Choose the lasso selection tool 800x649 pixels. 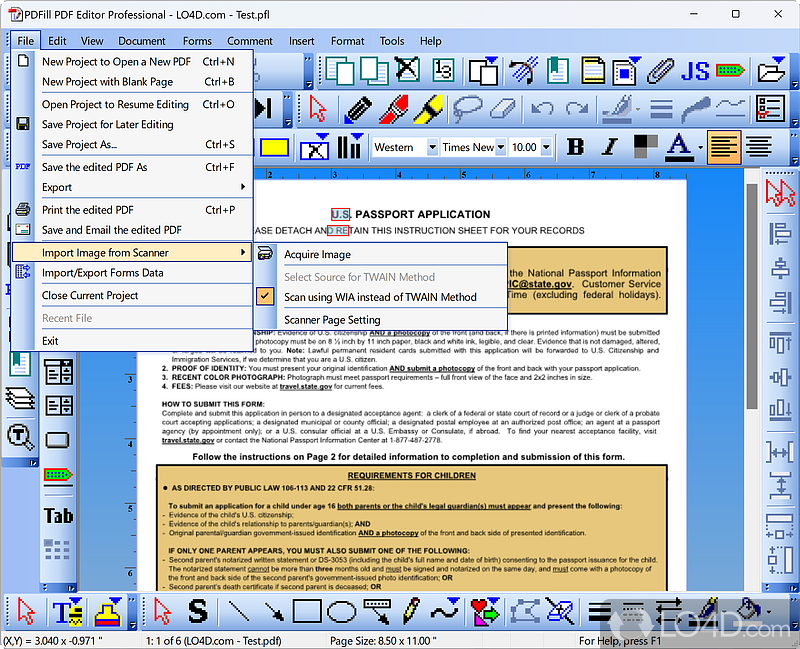[x=466, y=109]
